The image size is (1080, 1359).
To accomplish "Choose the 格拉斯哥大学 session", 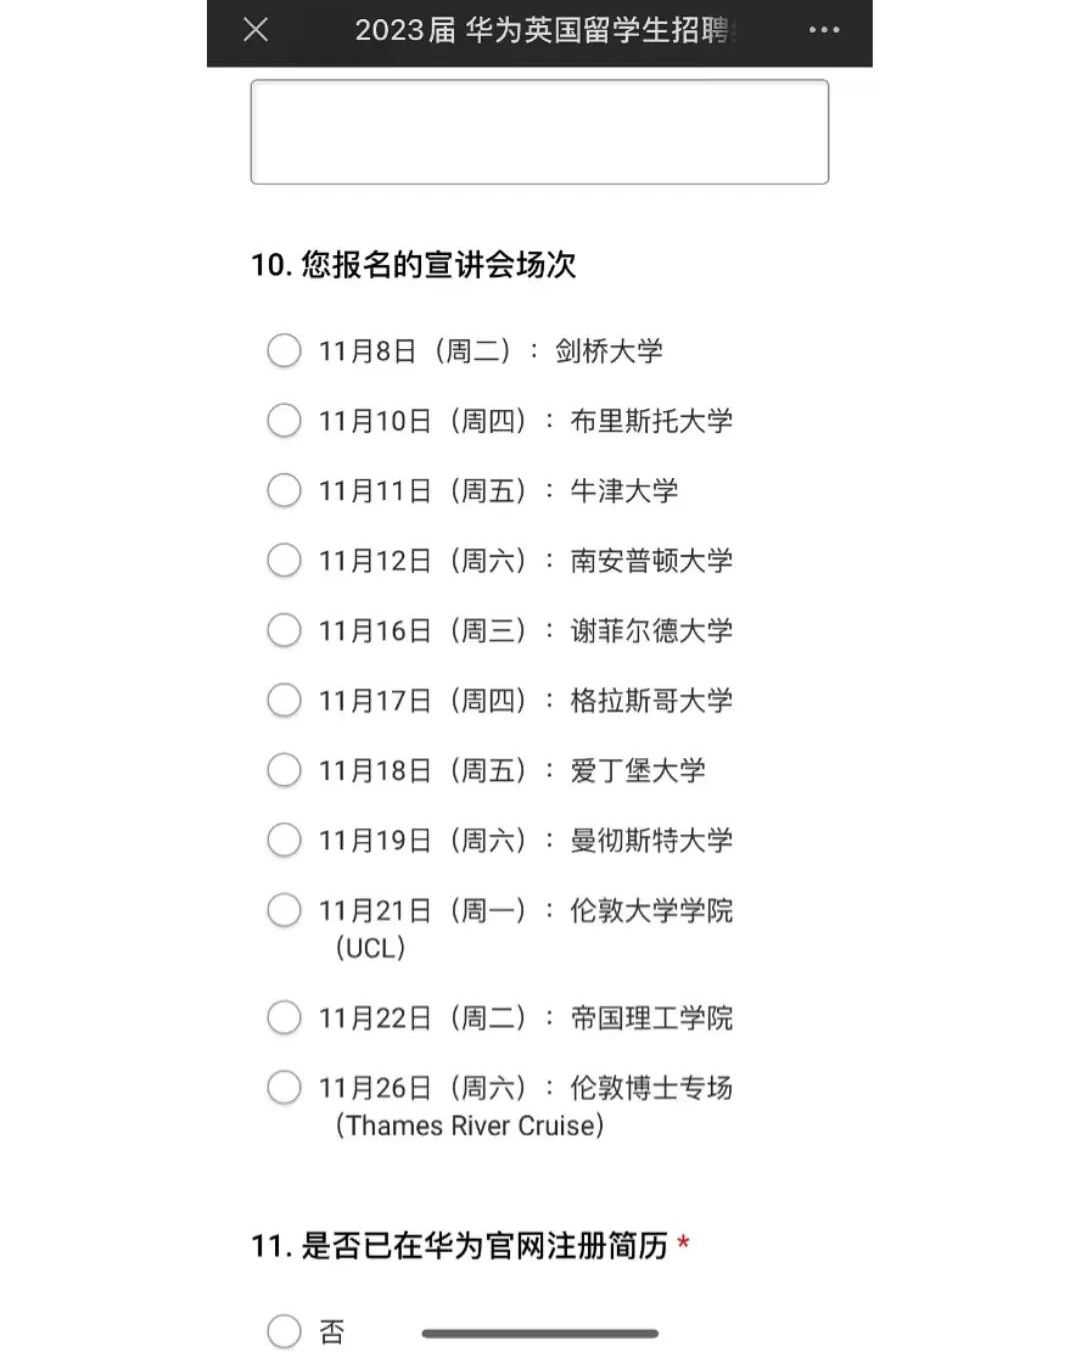I will pos(284,701).
